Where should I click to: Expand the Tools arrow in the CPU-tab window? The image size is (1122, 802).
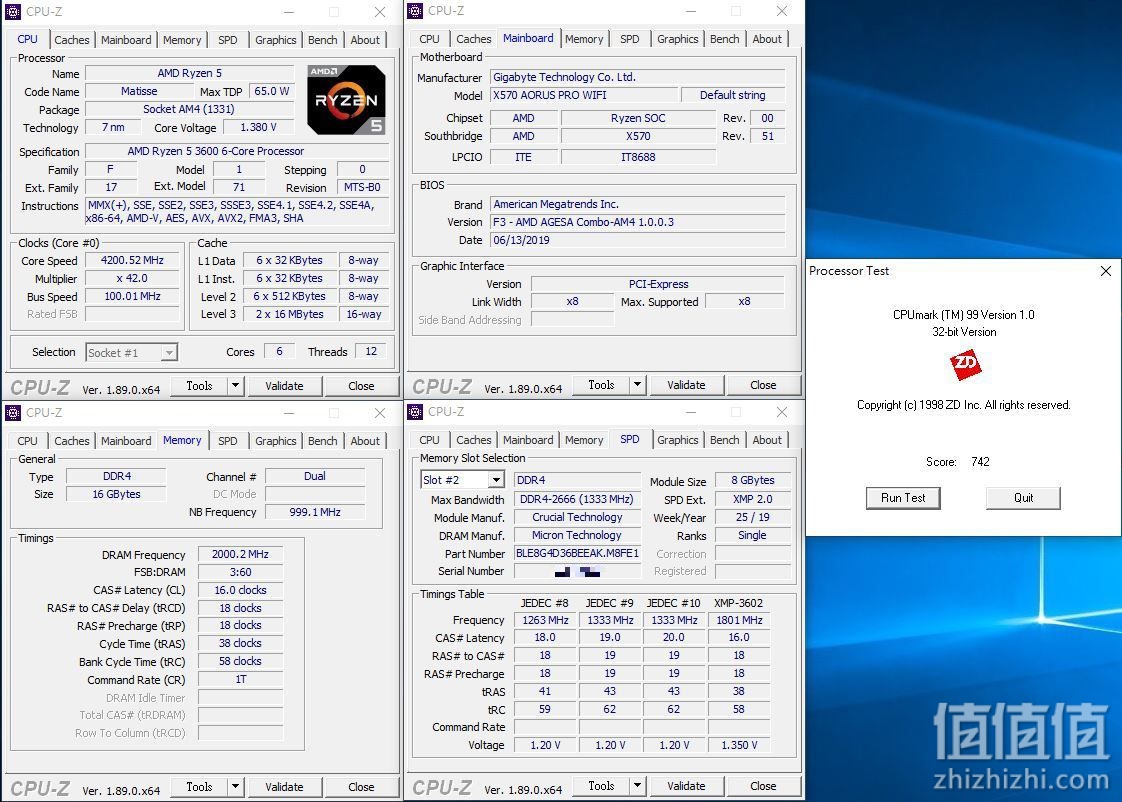(235, 386)
